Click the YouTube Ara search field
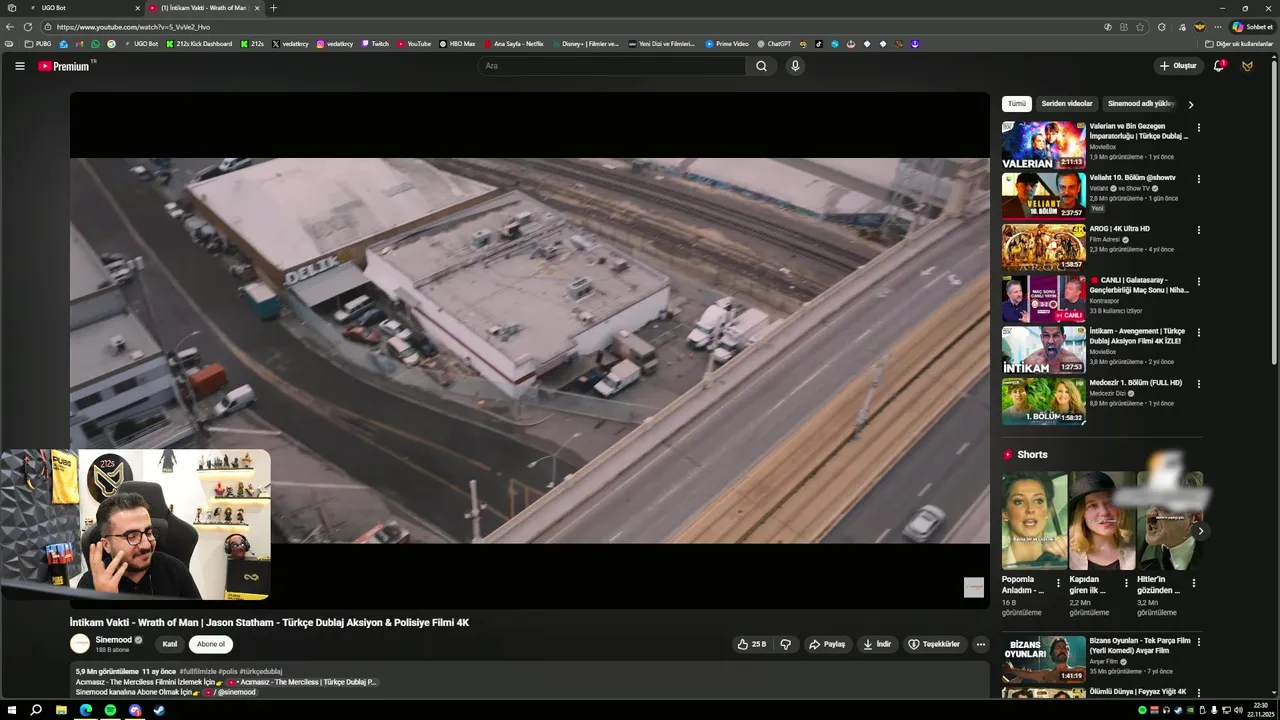Image resolution: width=1280 pixels, height=720 pixels. 611,66
